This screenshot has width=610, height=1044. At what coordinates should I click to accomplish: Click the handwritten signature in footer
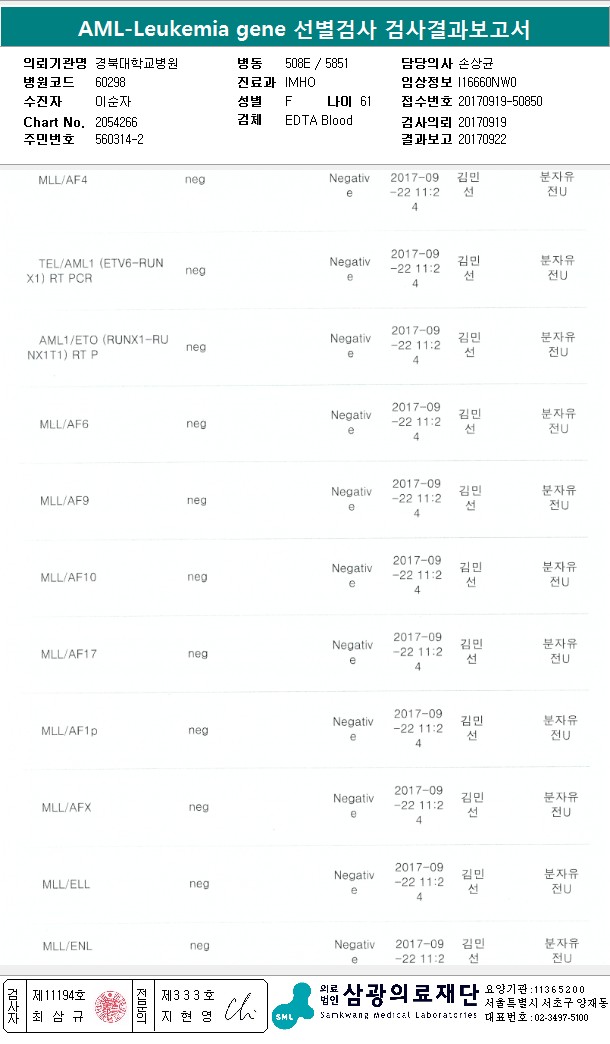tap(241, 1007)
